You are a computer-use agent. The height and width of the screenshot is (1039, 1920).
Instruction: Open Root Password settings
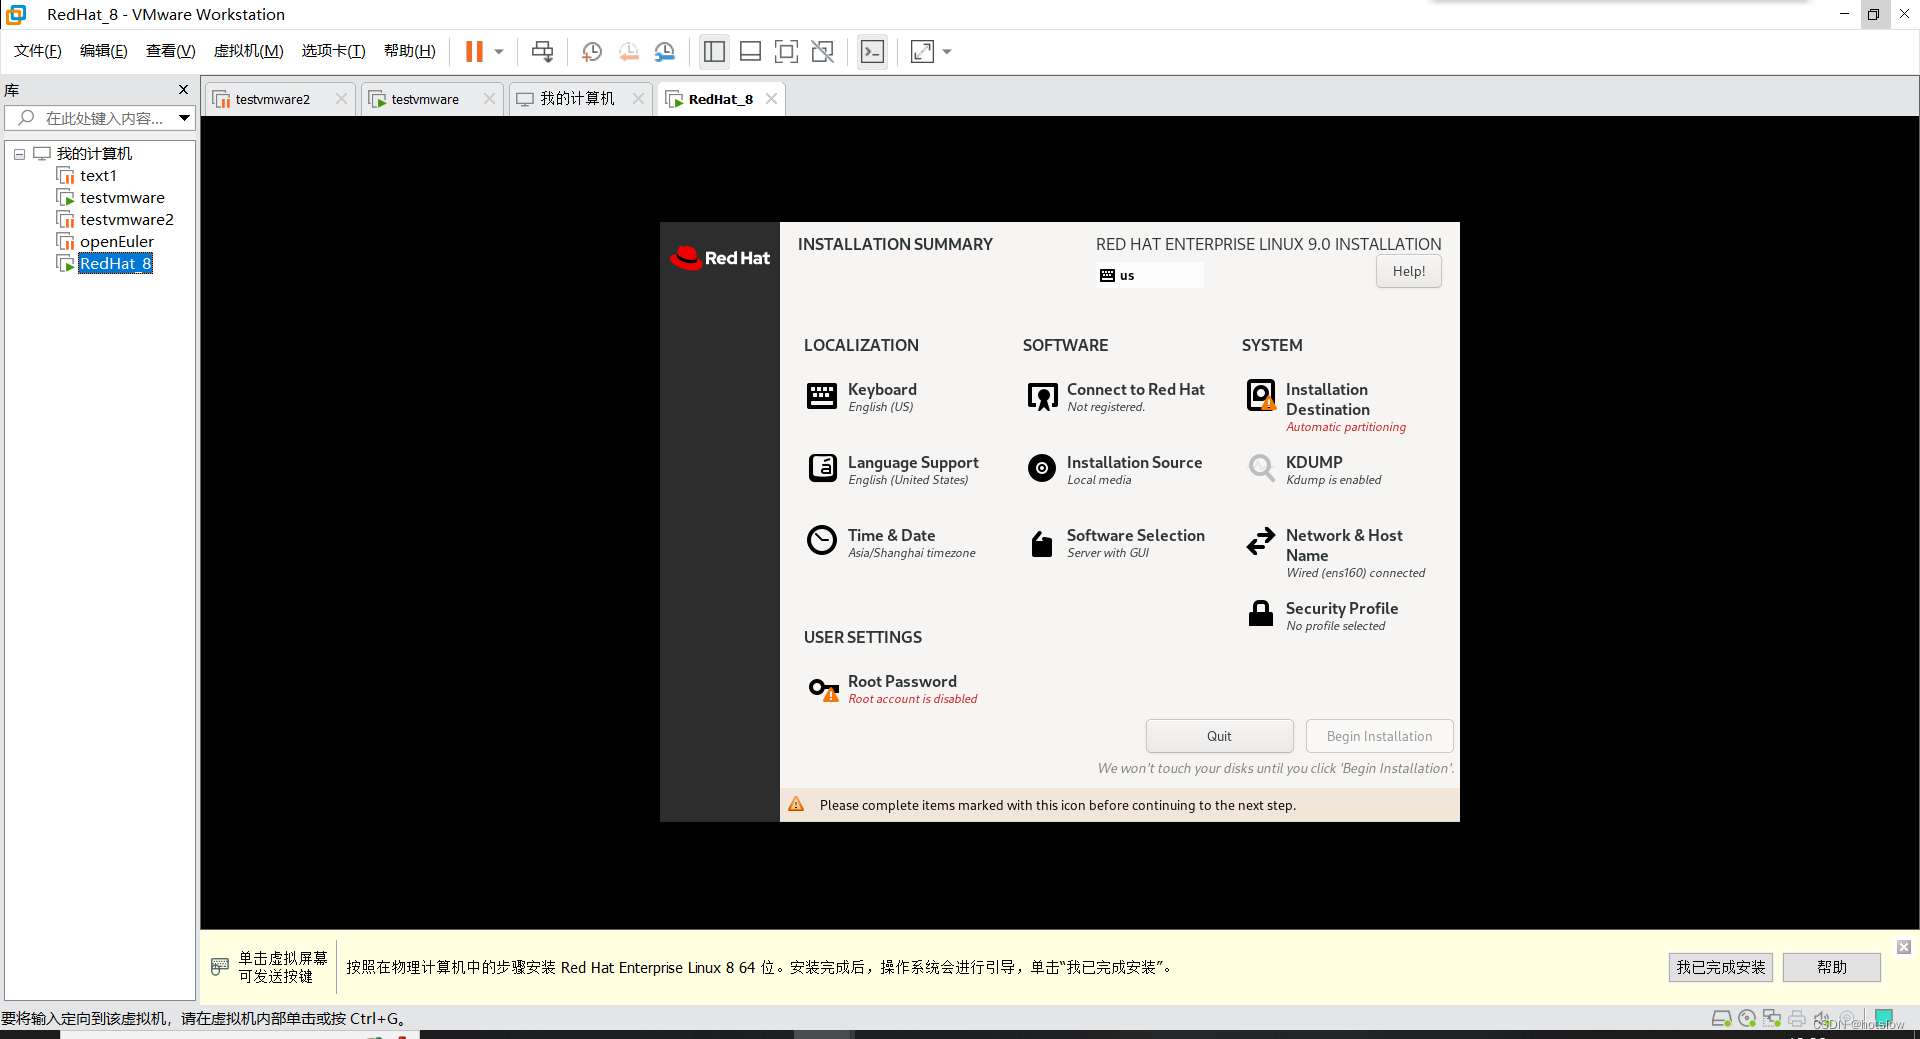click(x=892, y=689)
